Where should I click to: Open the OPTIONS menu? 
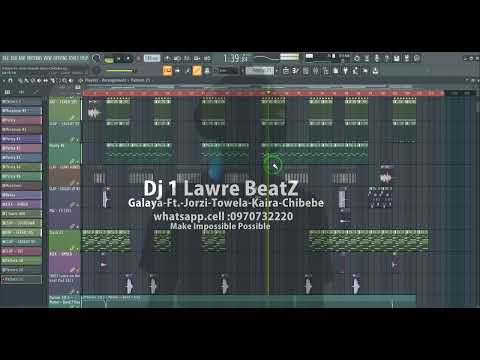click(x=60, y=58)
